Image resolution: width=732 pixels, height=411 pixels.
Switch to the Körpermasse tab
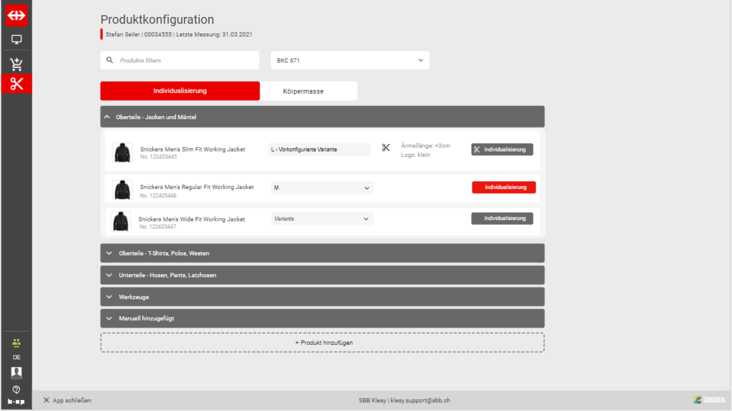(303, 91)
